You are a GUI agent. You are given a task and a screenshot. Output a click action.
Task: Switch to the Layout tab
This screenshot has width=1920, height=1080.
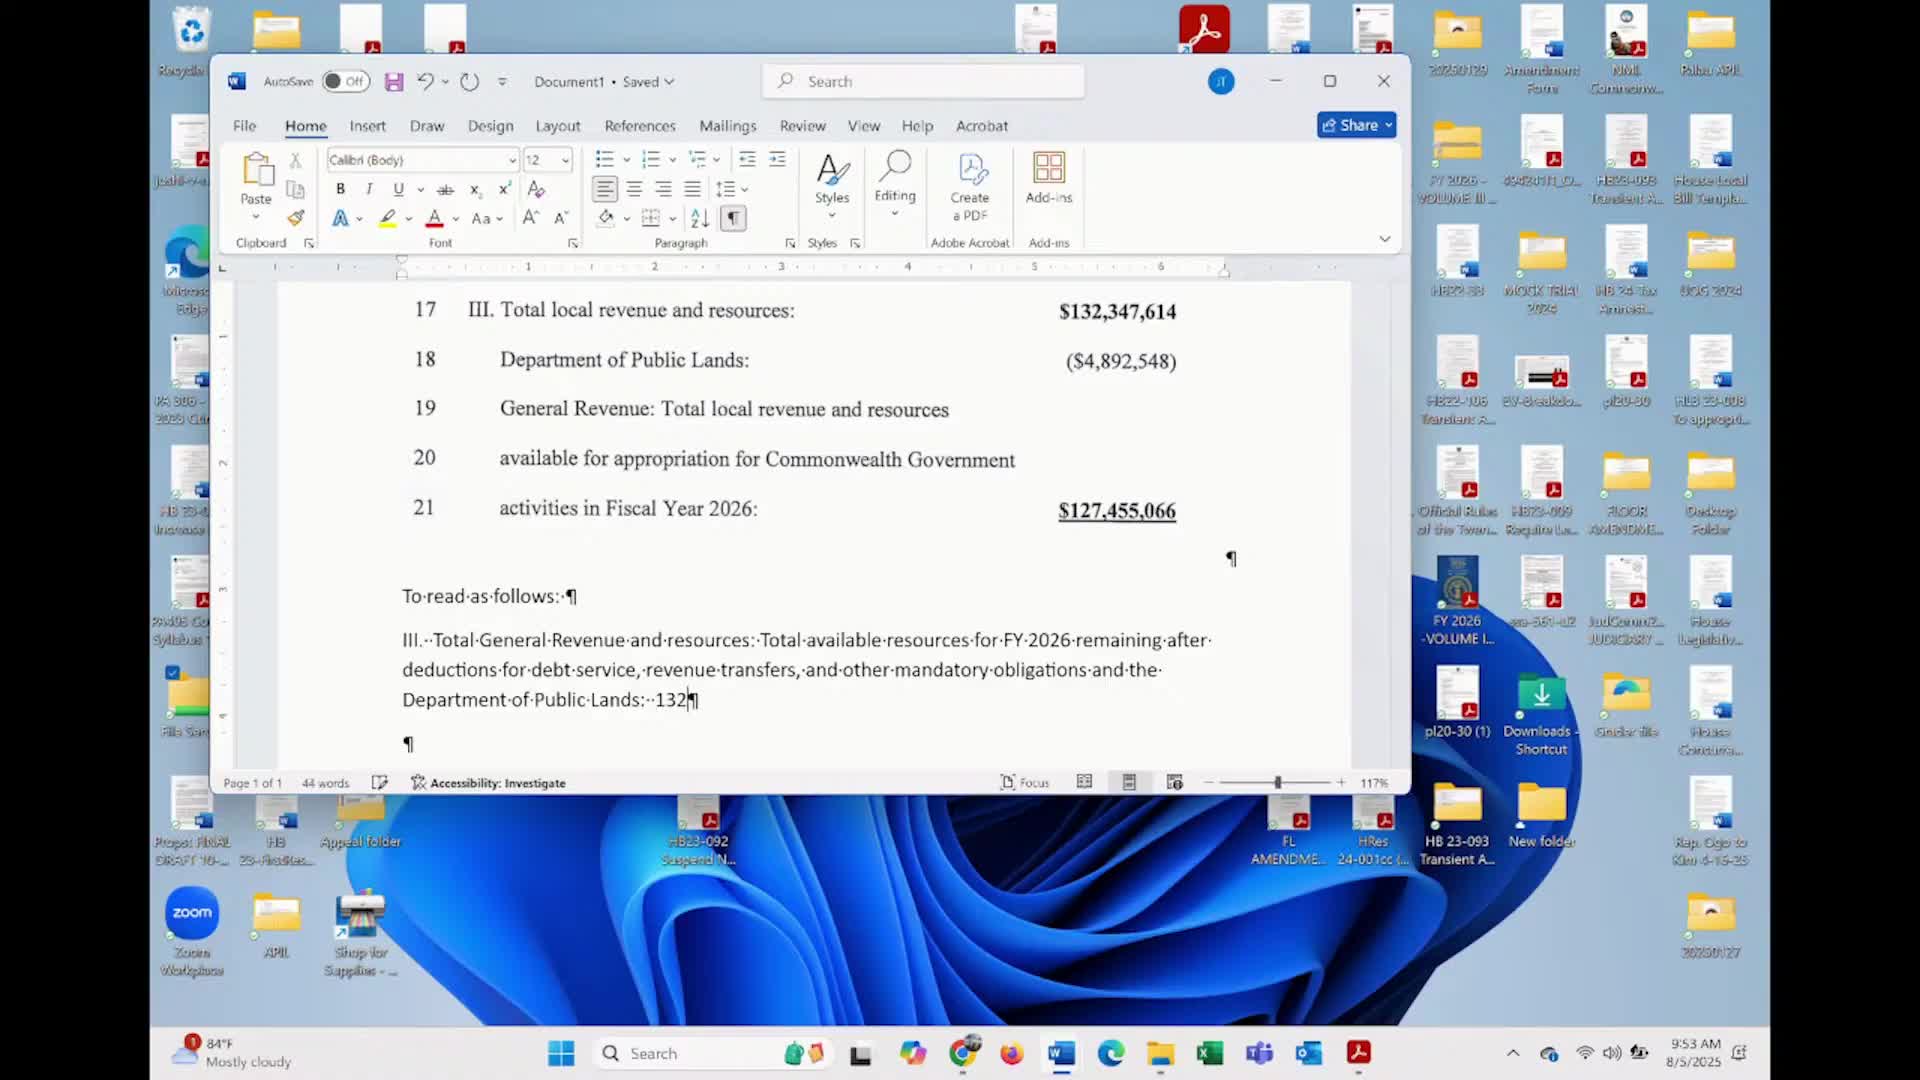coord(557,126)
